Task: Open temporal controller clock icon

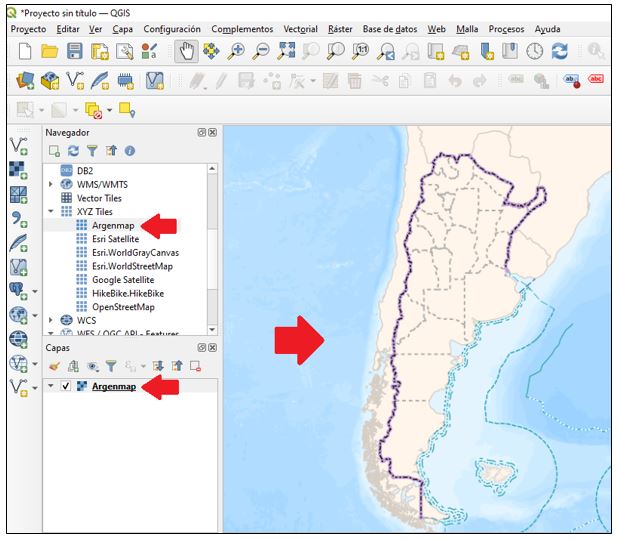Action: pos(535,52)
